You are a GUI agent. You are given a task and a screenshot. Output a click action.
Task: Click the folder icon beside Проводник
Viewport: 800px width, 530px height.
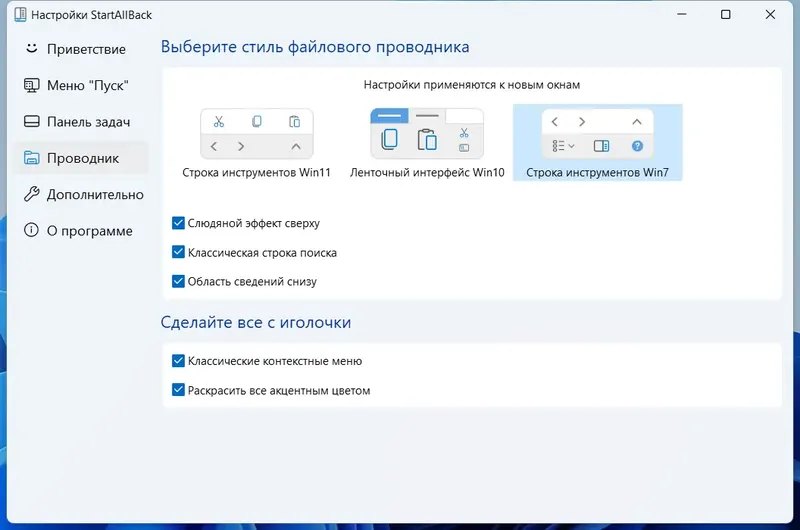click(32, 158)
